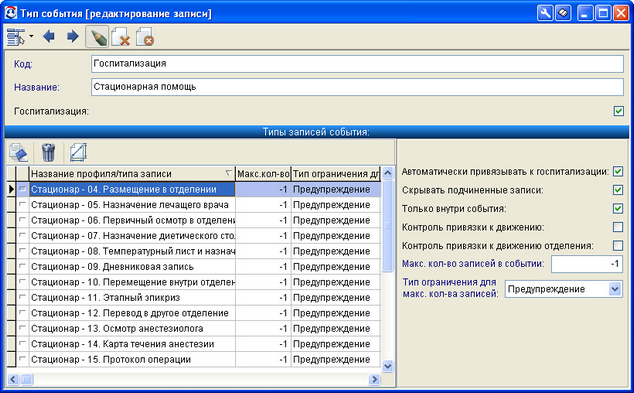634x393 pixels.
Task: Click the table's vertical scrollbar down arrow
Action: [387, 366]
